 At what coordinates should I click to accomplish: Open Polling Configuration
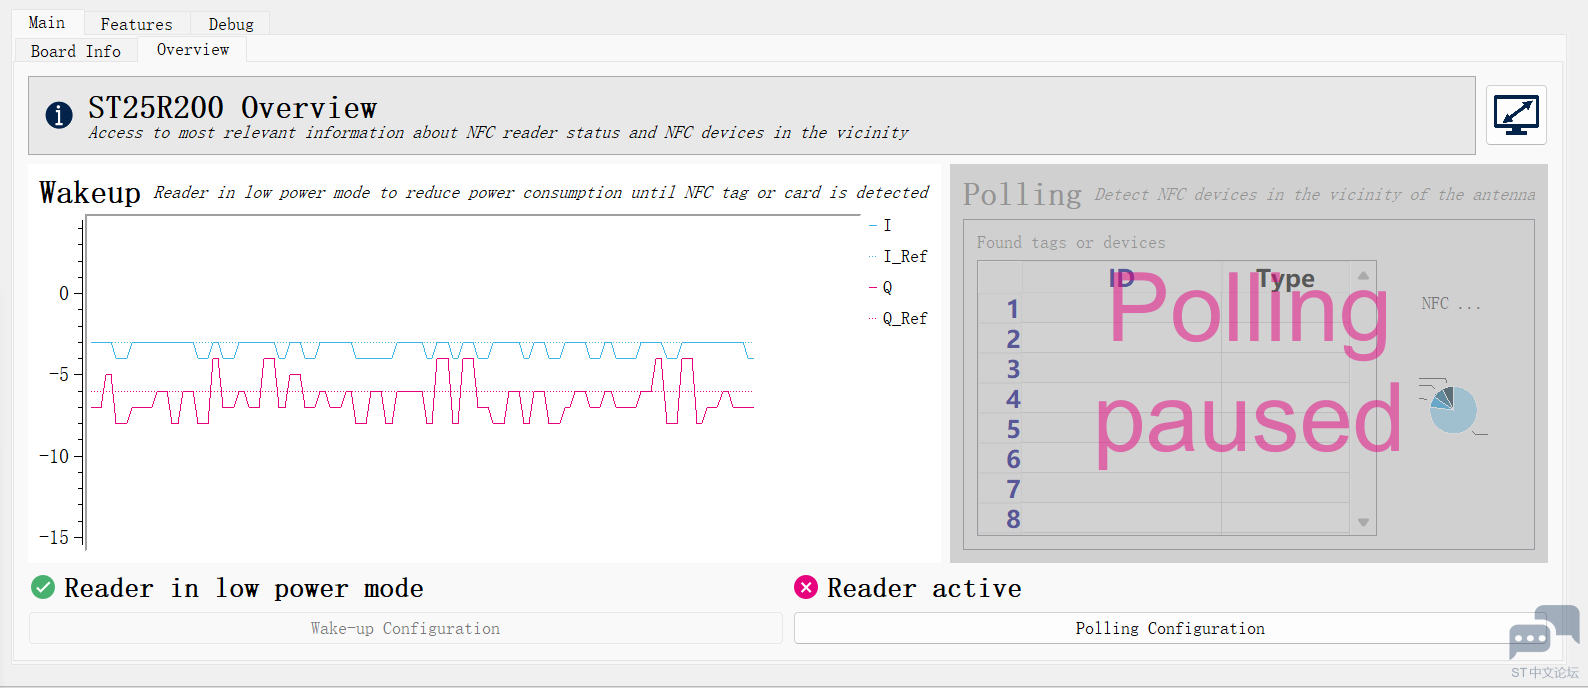pos(1170,628)
